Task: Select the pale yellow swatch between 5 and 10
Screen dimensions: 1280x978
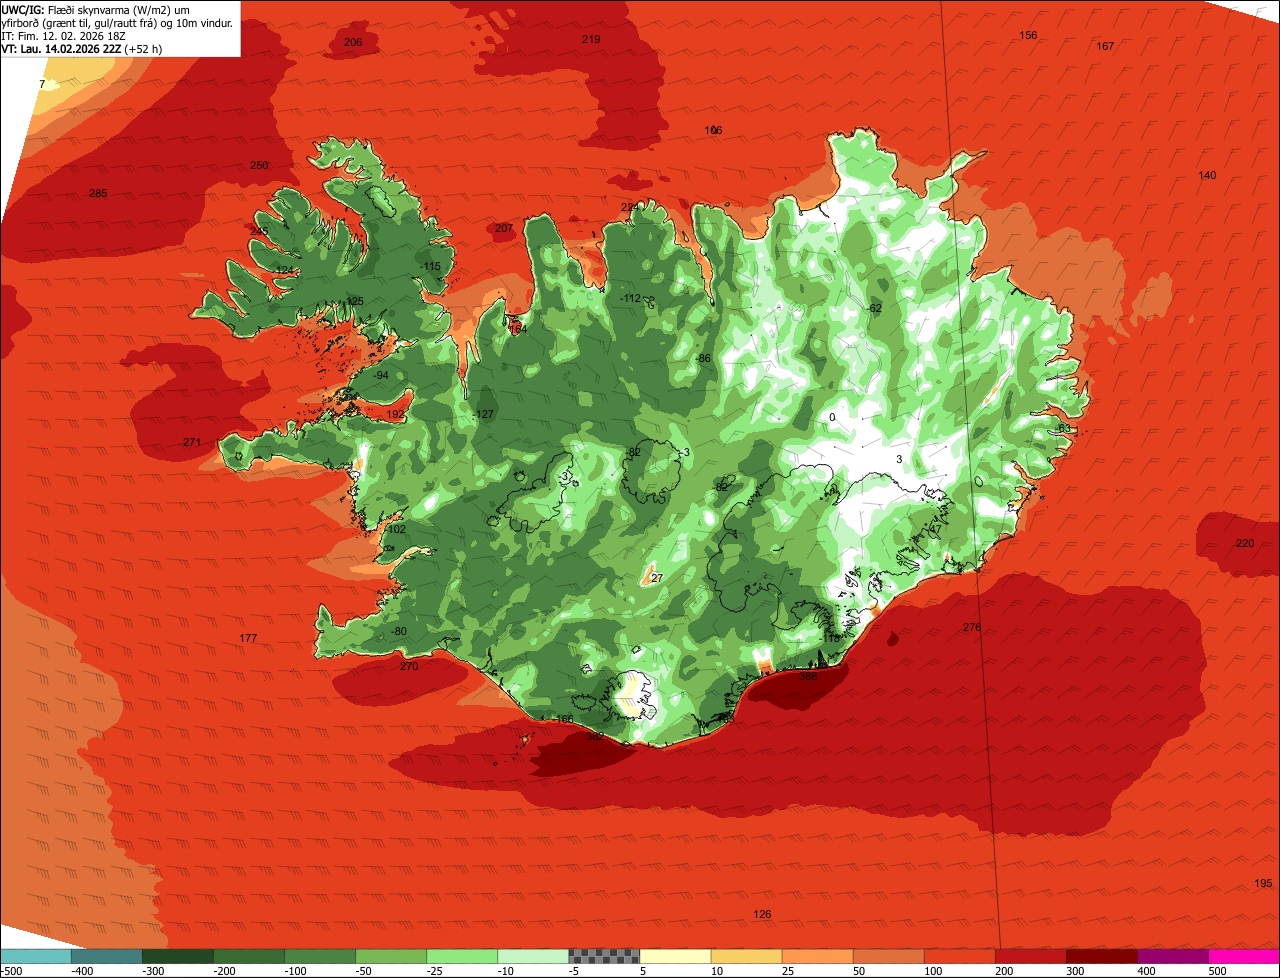Action: tap(675, 955)
